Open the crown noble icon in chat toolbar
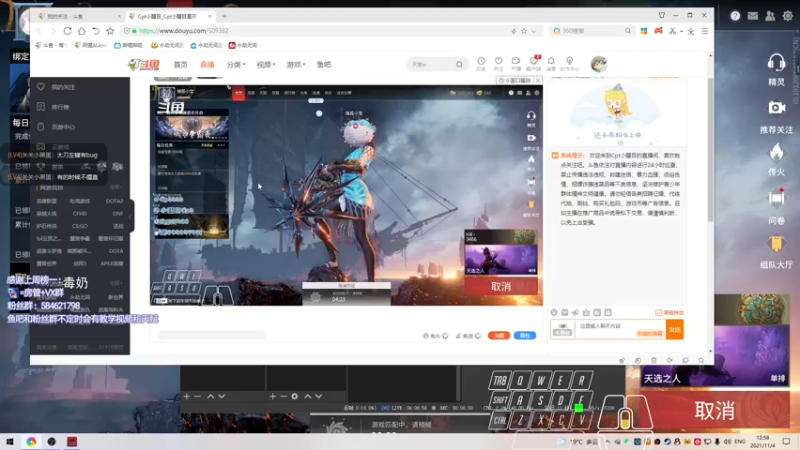This screenshot has height=450, width=800. (x=586, y=313)
